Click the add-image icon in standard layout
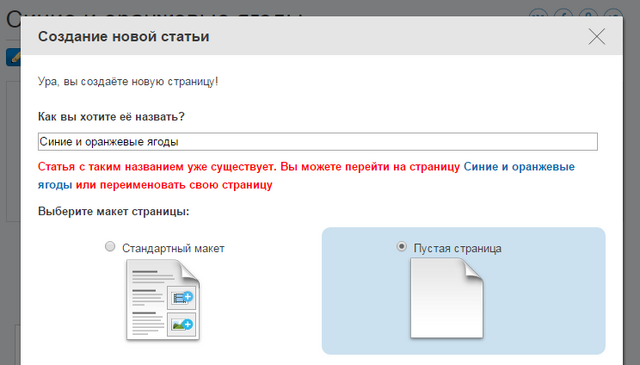The height and width of the screenshot is (365, 640). 182,325
